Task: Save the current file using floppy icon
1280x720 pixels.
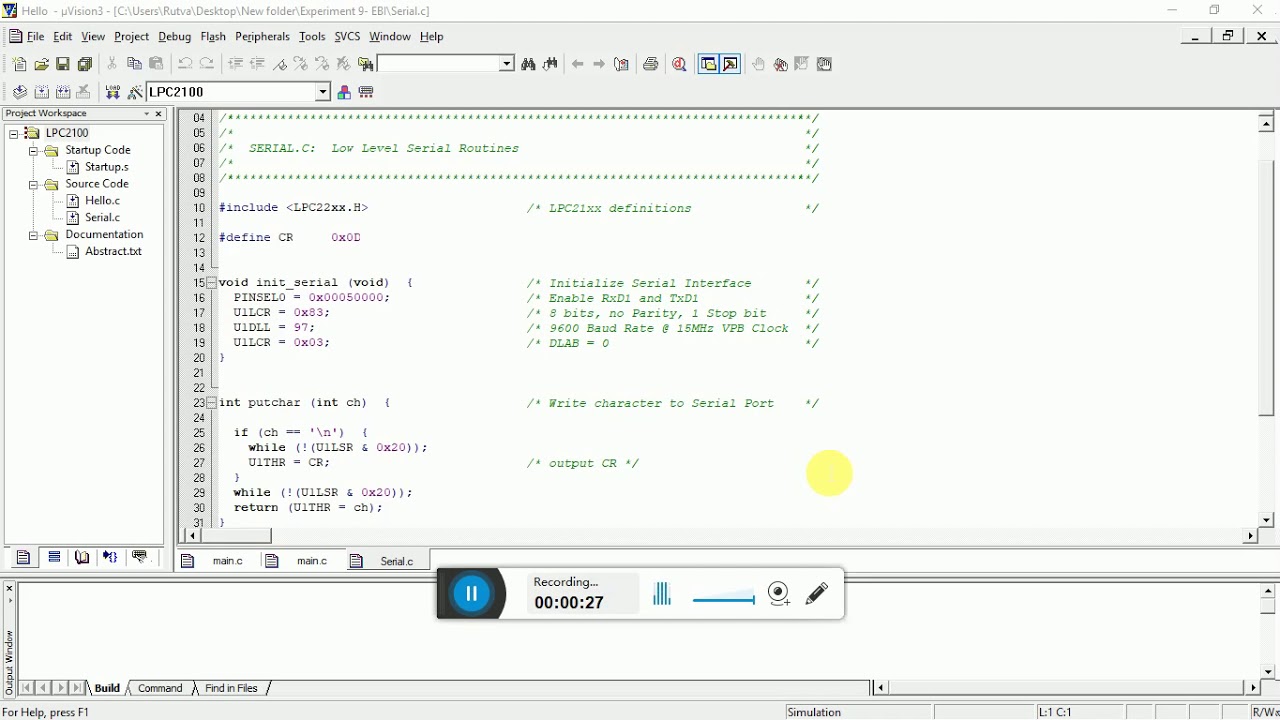Action: (x=63, y=64)
